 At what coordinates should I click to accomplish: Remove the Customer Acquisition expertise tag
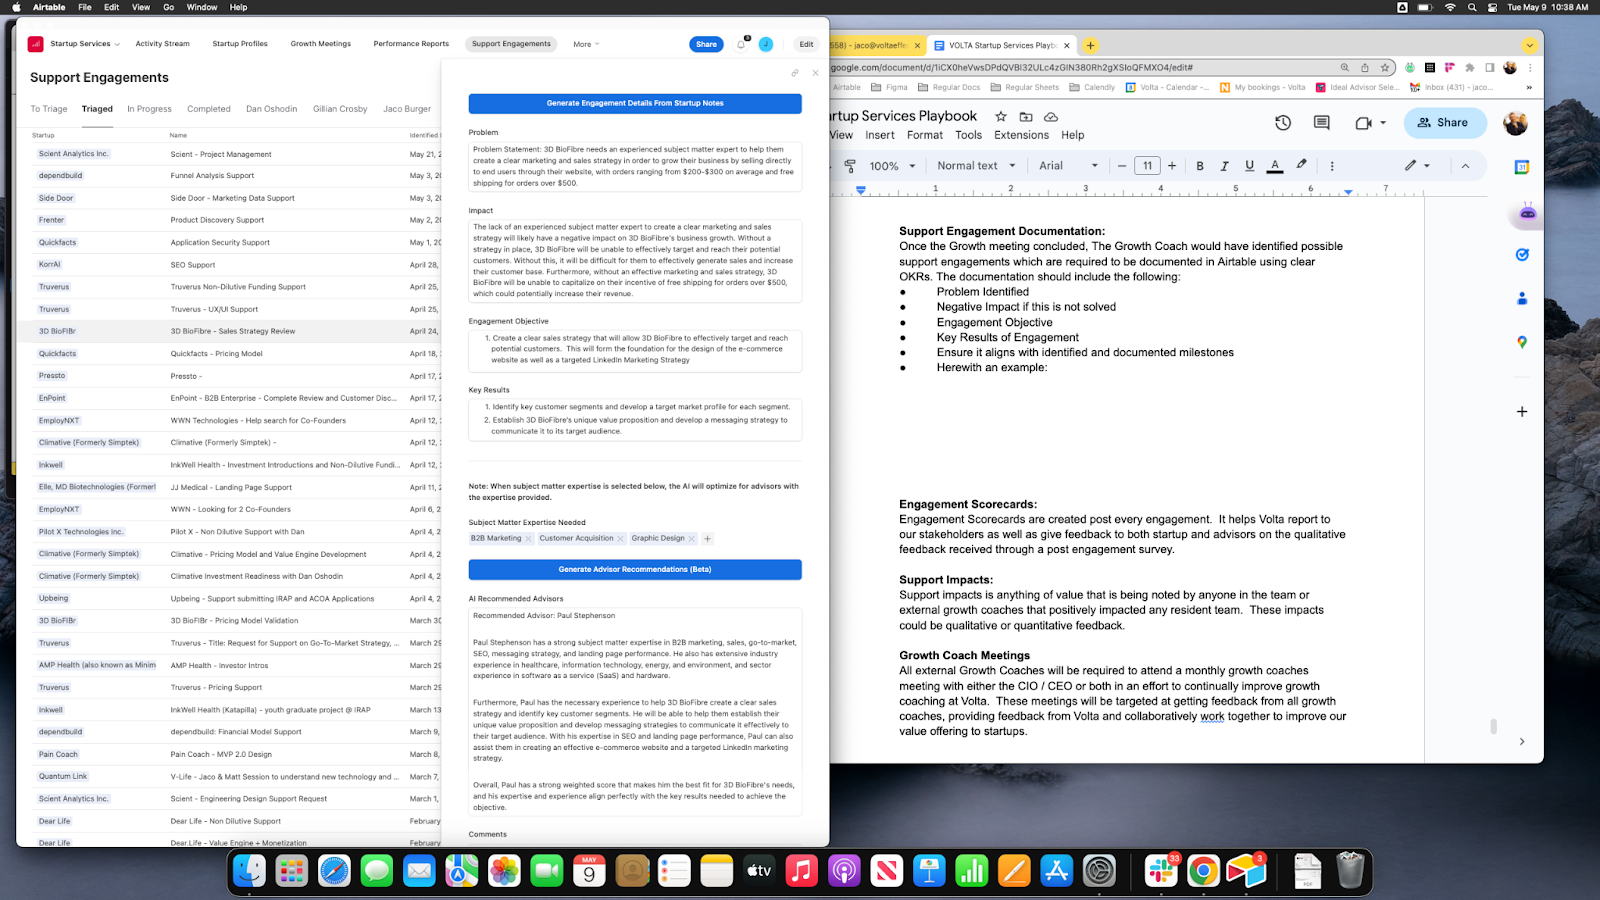[x=620, y=538]
